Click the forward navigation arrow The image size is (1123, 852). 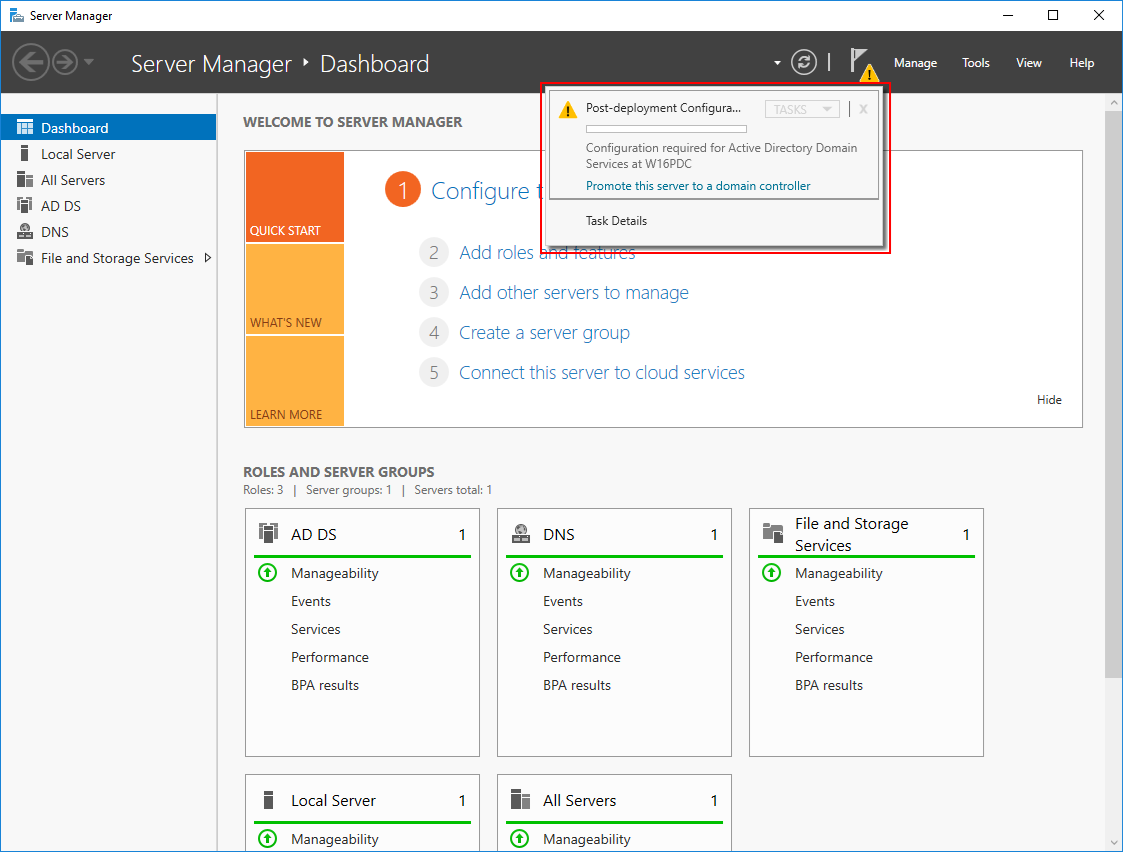click(x=65, y=62)
